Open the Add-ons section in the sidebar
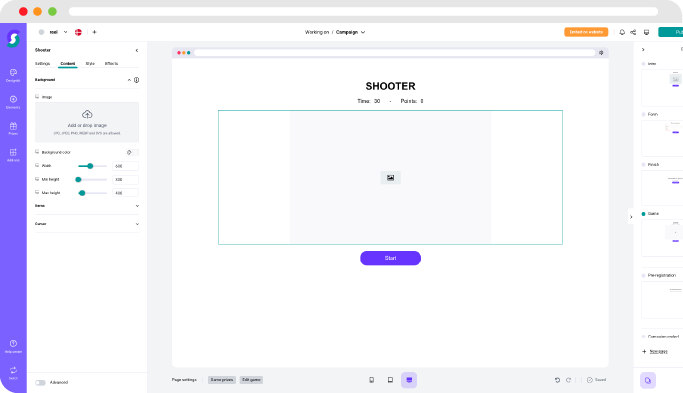The width and height of the screenshot is (683, 393). [13, 155]
